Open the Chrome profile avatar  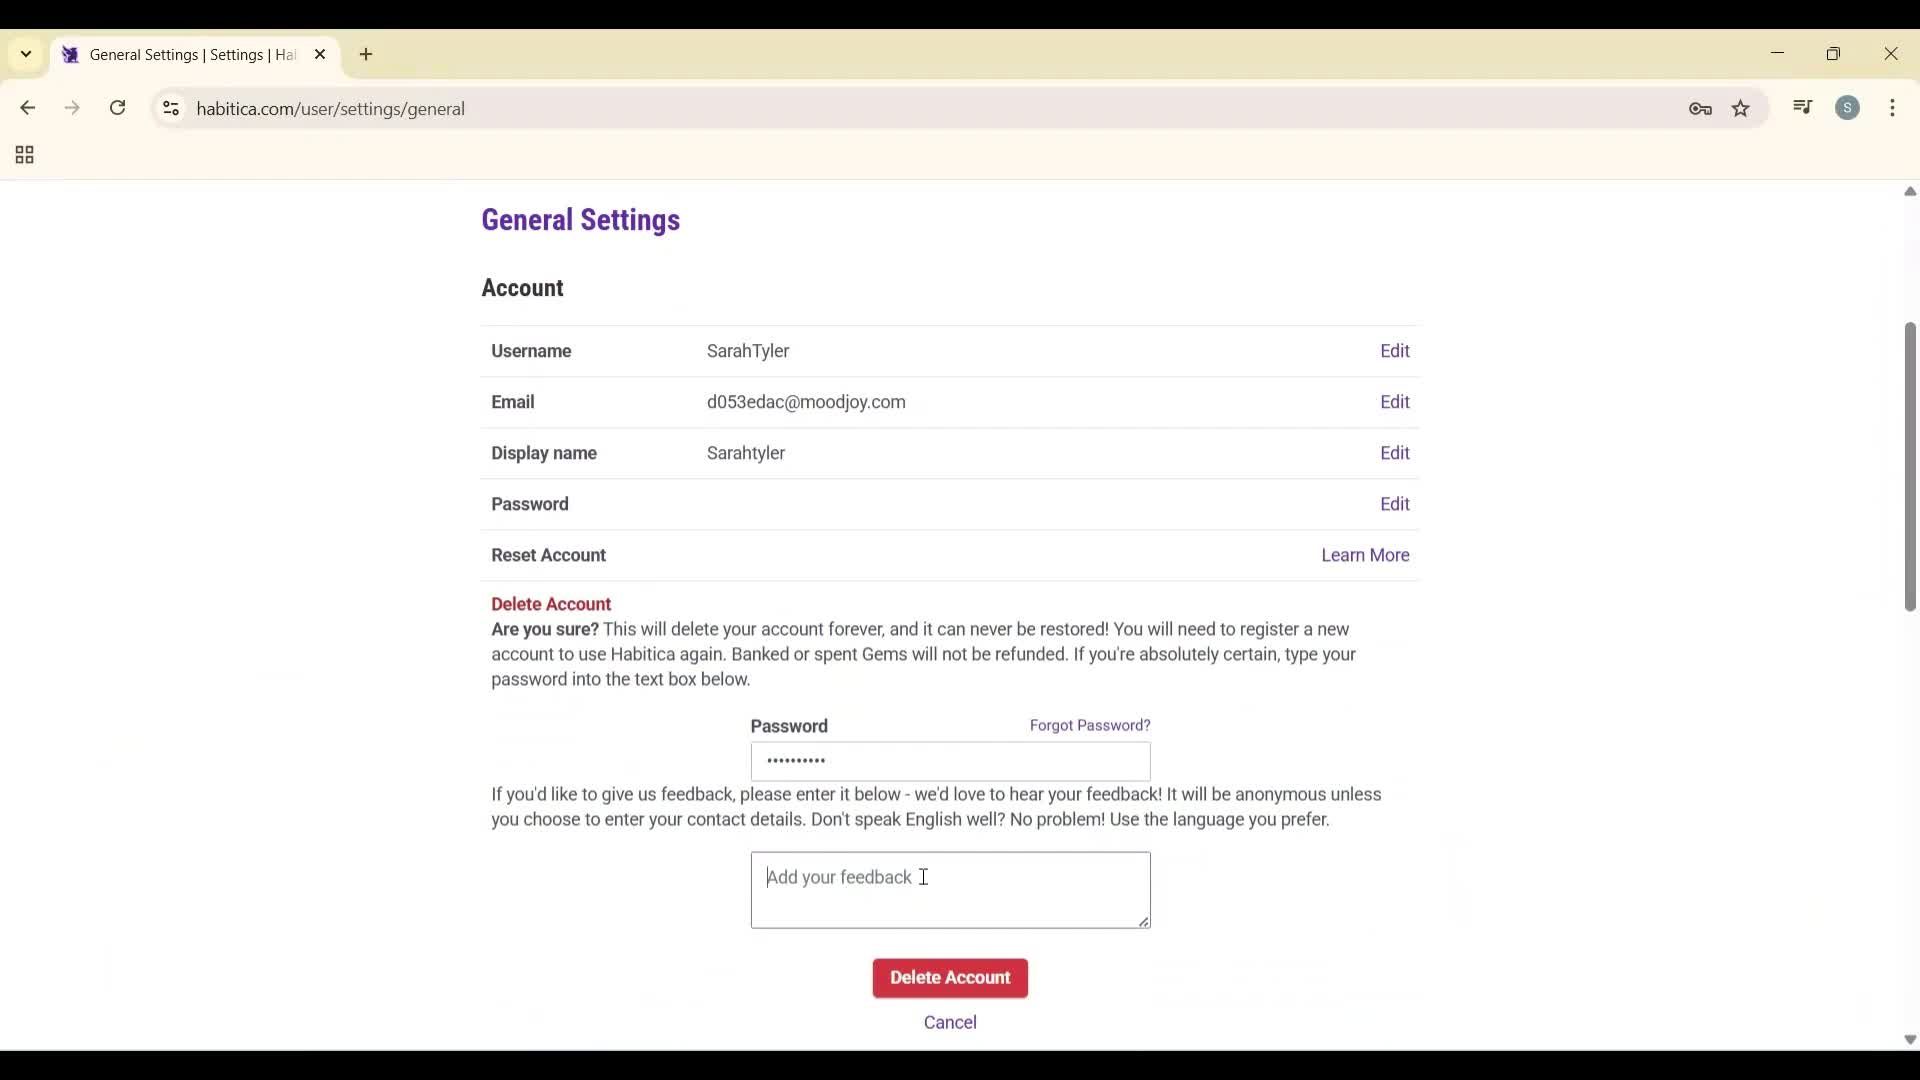tap(1848, 108)
